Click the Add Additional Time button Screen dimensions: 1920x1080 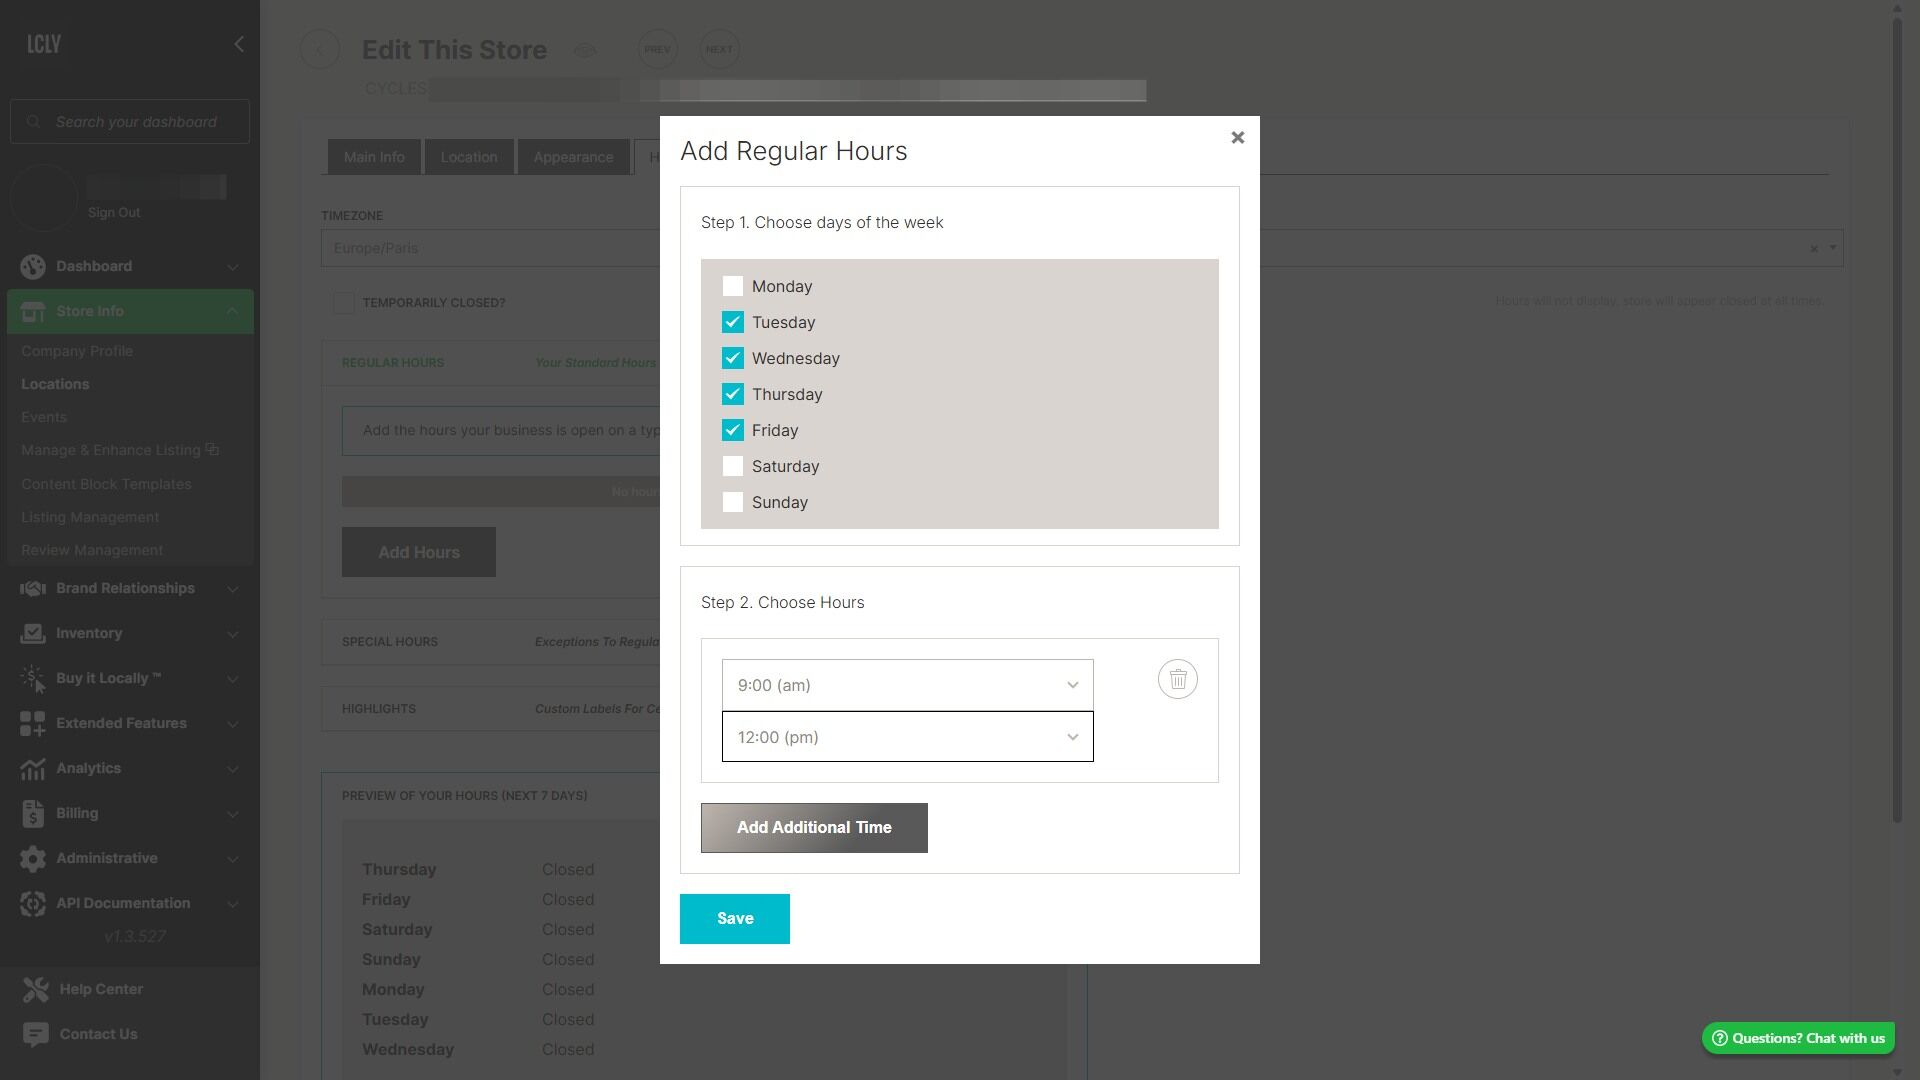pyautogui.click(x=814, y=828)
